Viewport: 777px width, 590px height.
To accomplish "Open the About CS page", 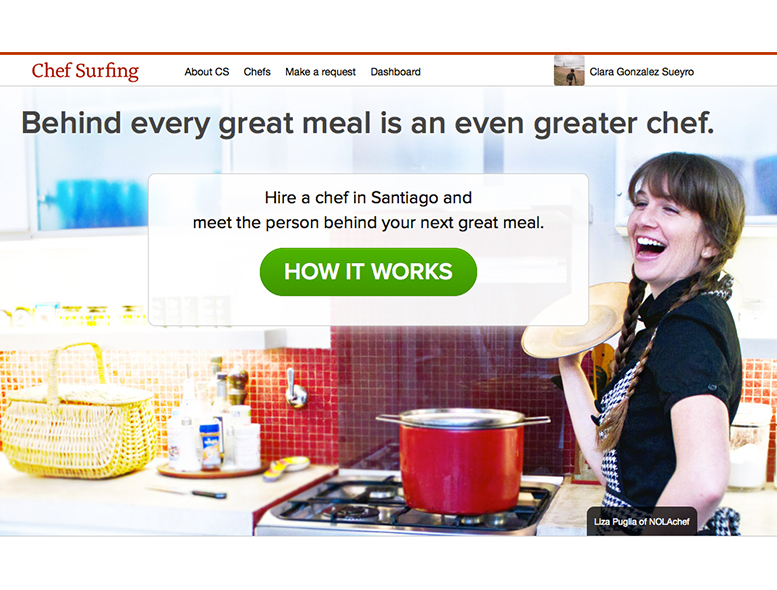I will click(207, 72).
